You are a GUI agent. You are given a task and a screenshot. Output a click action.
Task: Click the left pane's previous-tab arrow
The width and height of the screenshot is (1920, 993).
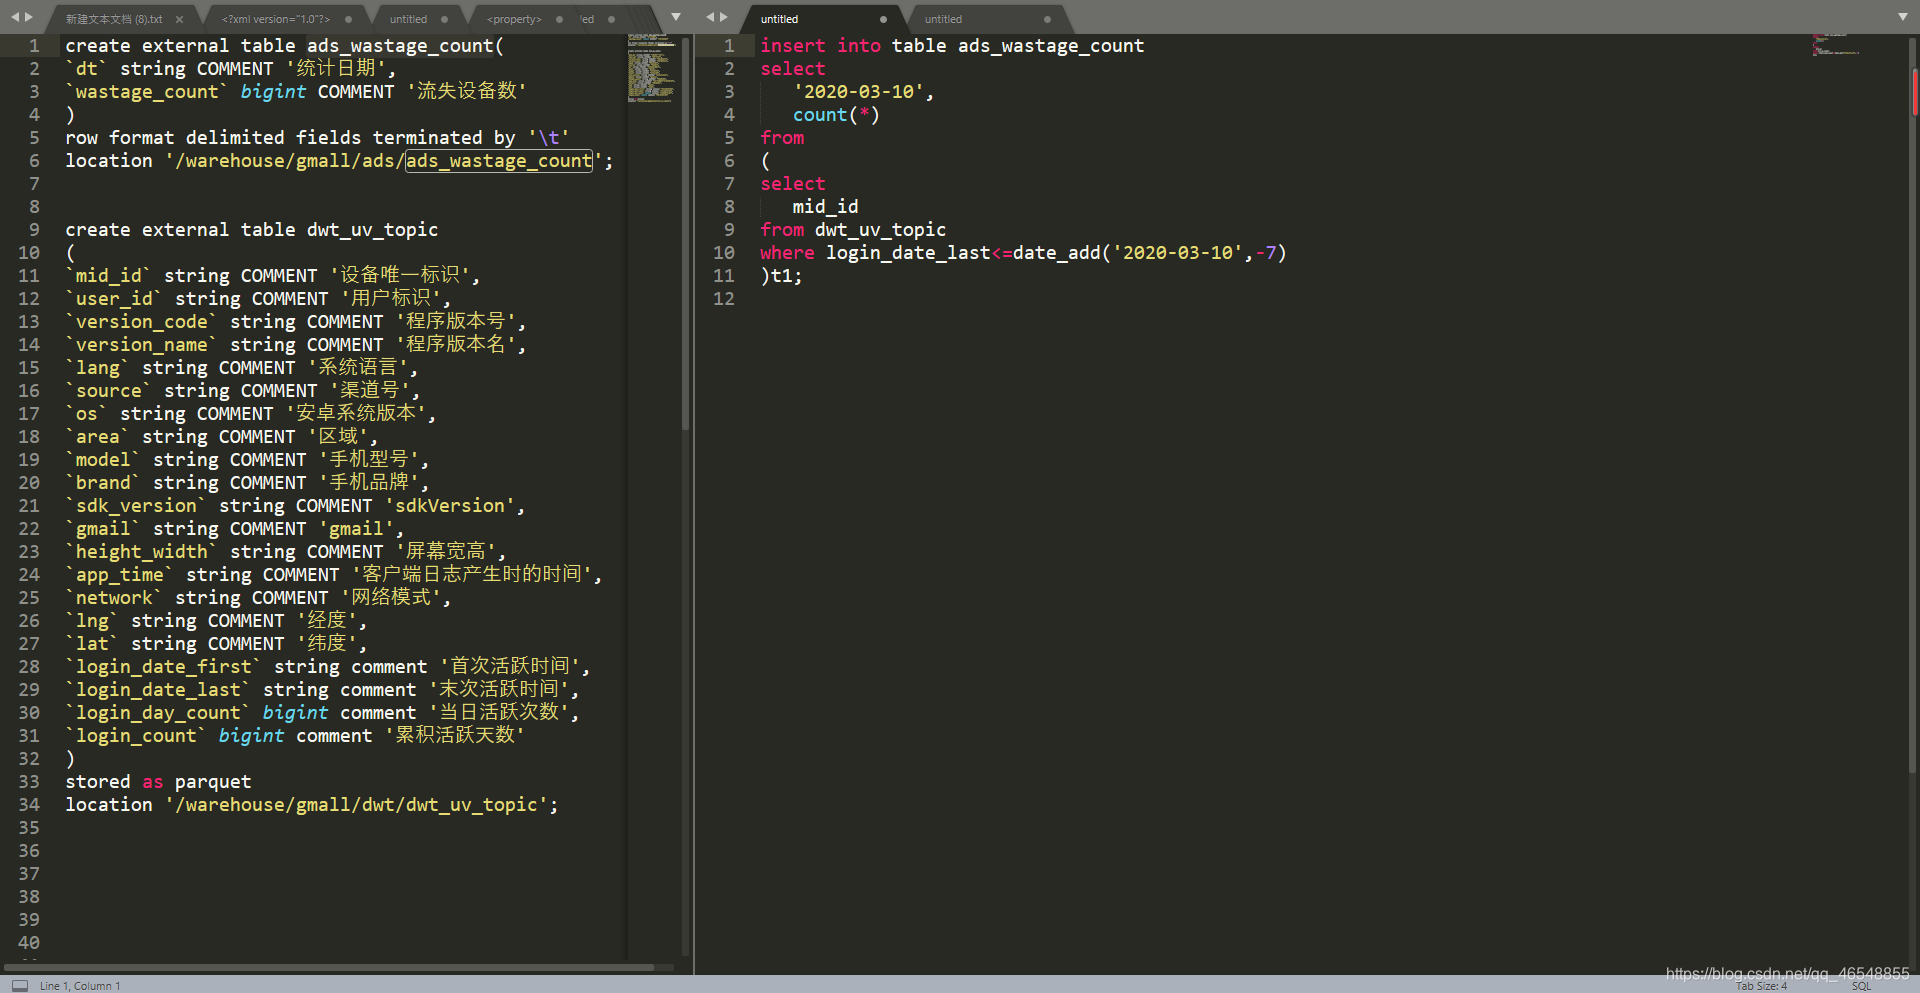click(x=15, y=17)
